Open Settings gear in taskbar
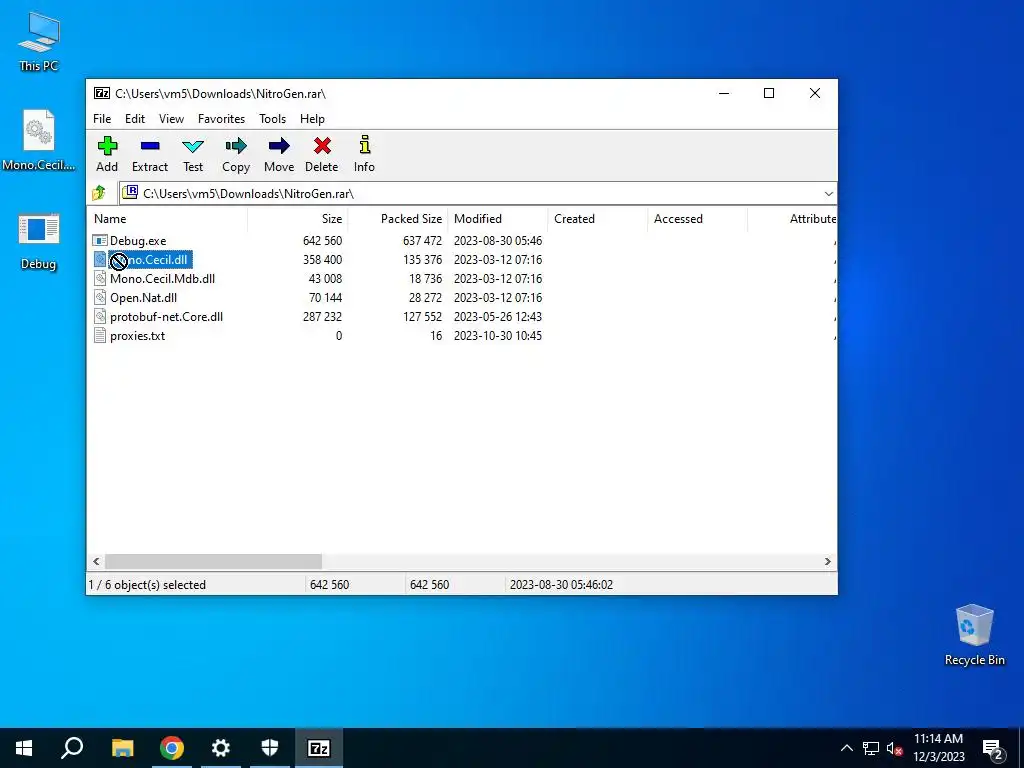 (221, 748)
